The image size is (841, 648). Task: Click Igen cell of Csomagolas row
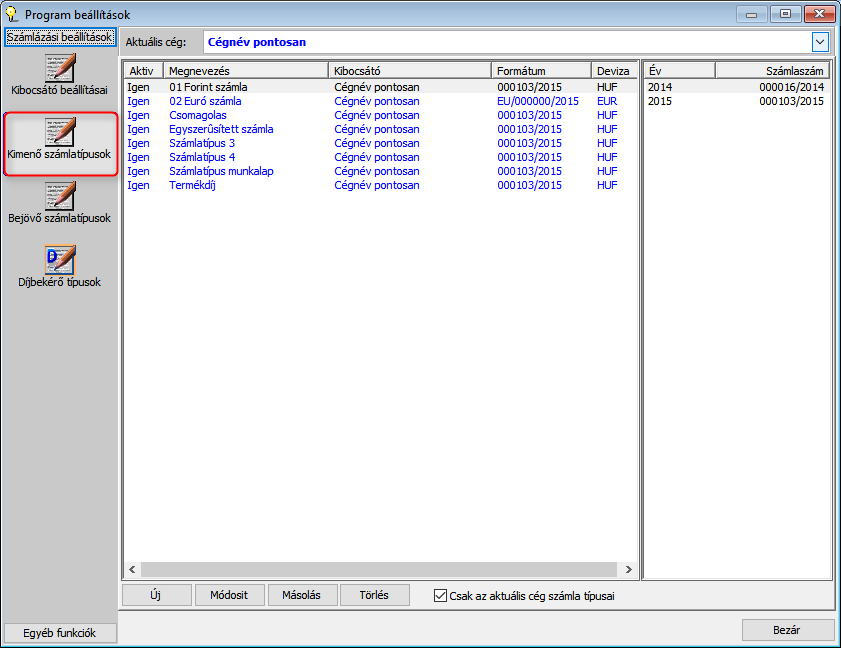(138, 115)
